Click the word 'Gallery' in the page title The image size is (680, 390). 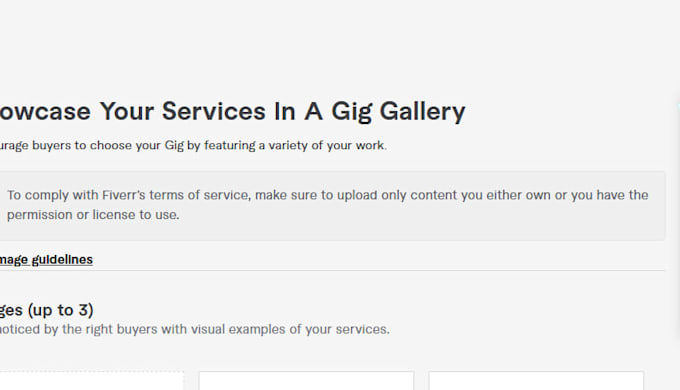422,111
